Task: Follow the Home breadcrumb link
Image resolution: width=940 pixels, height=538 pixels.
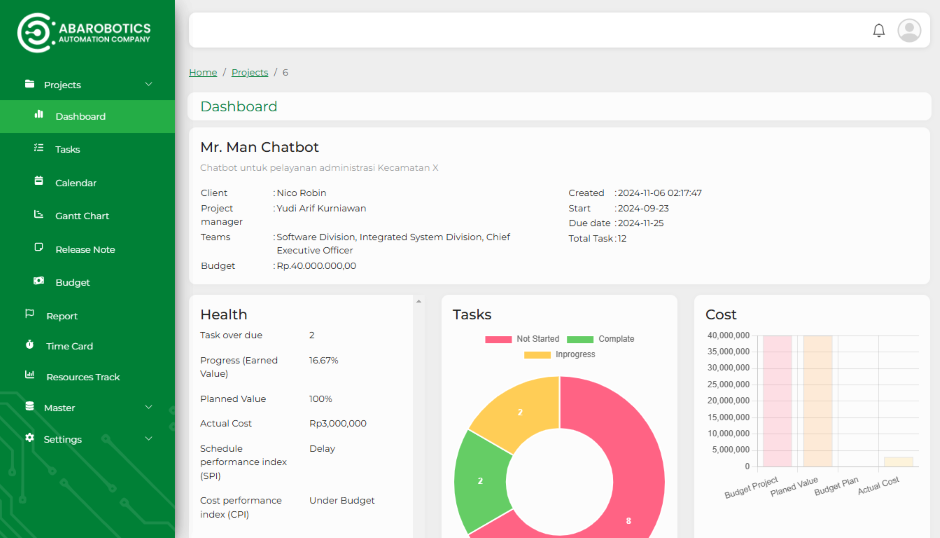Action: (203, 72)
